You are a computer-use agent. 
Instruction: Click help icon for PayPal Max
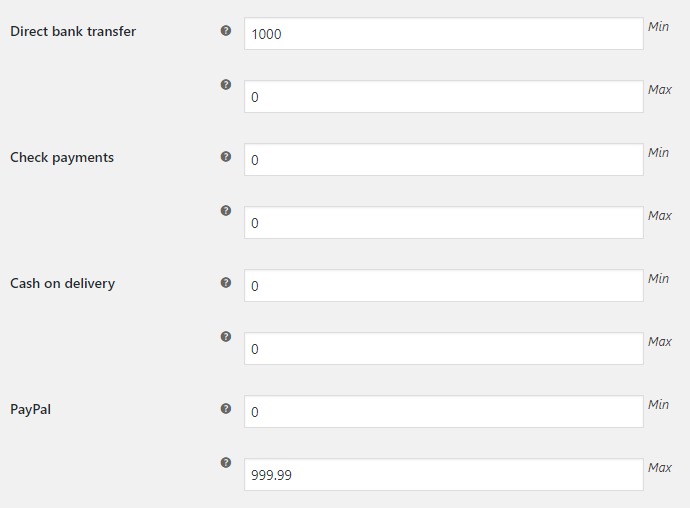pos(226,463)
